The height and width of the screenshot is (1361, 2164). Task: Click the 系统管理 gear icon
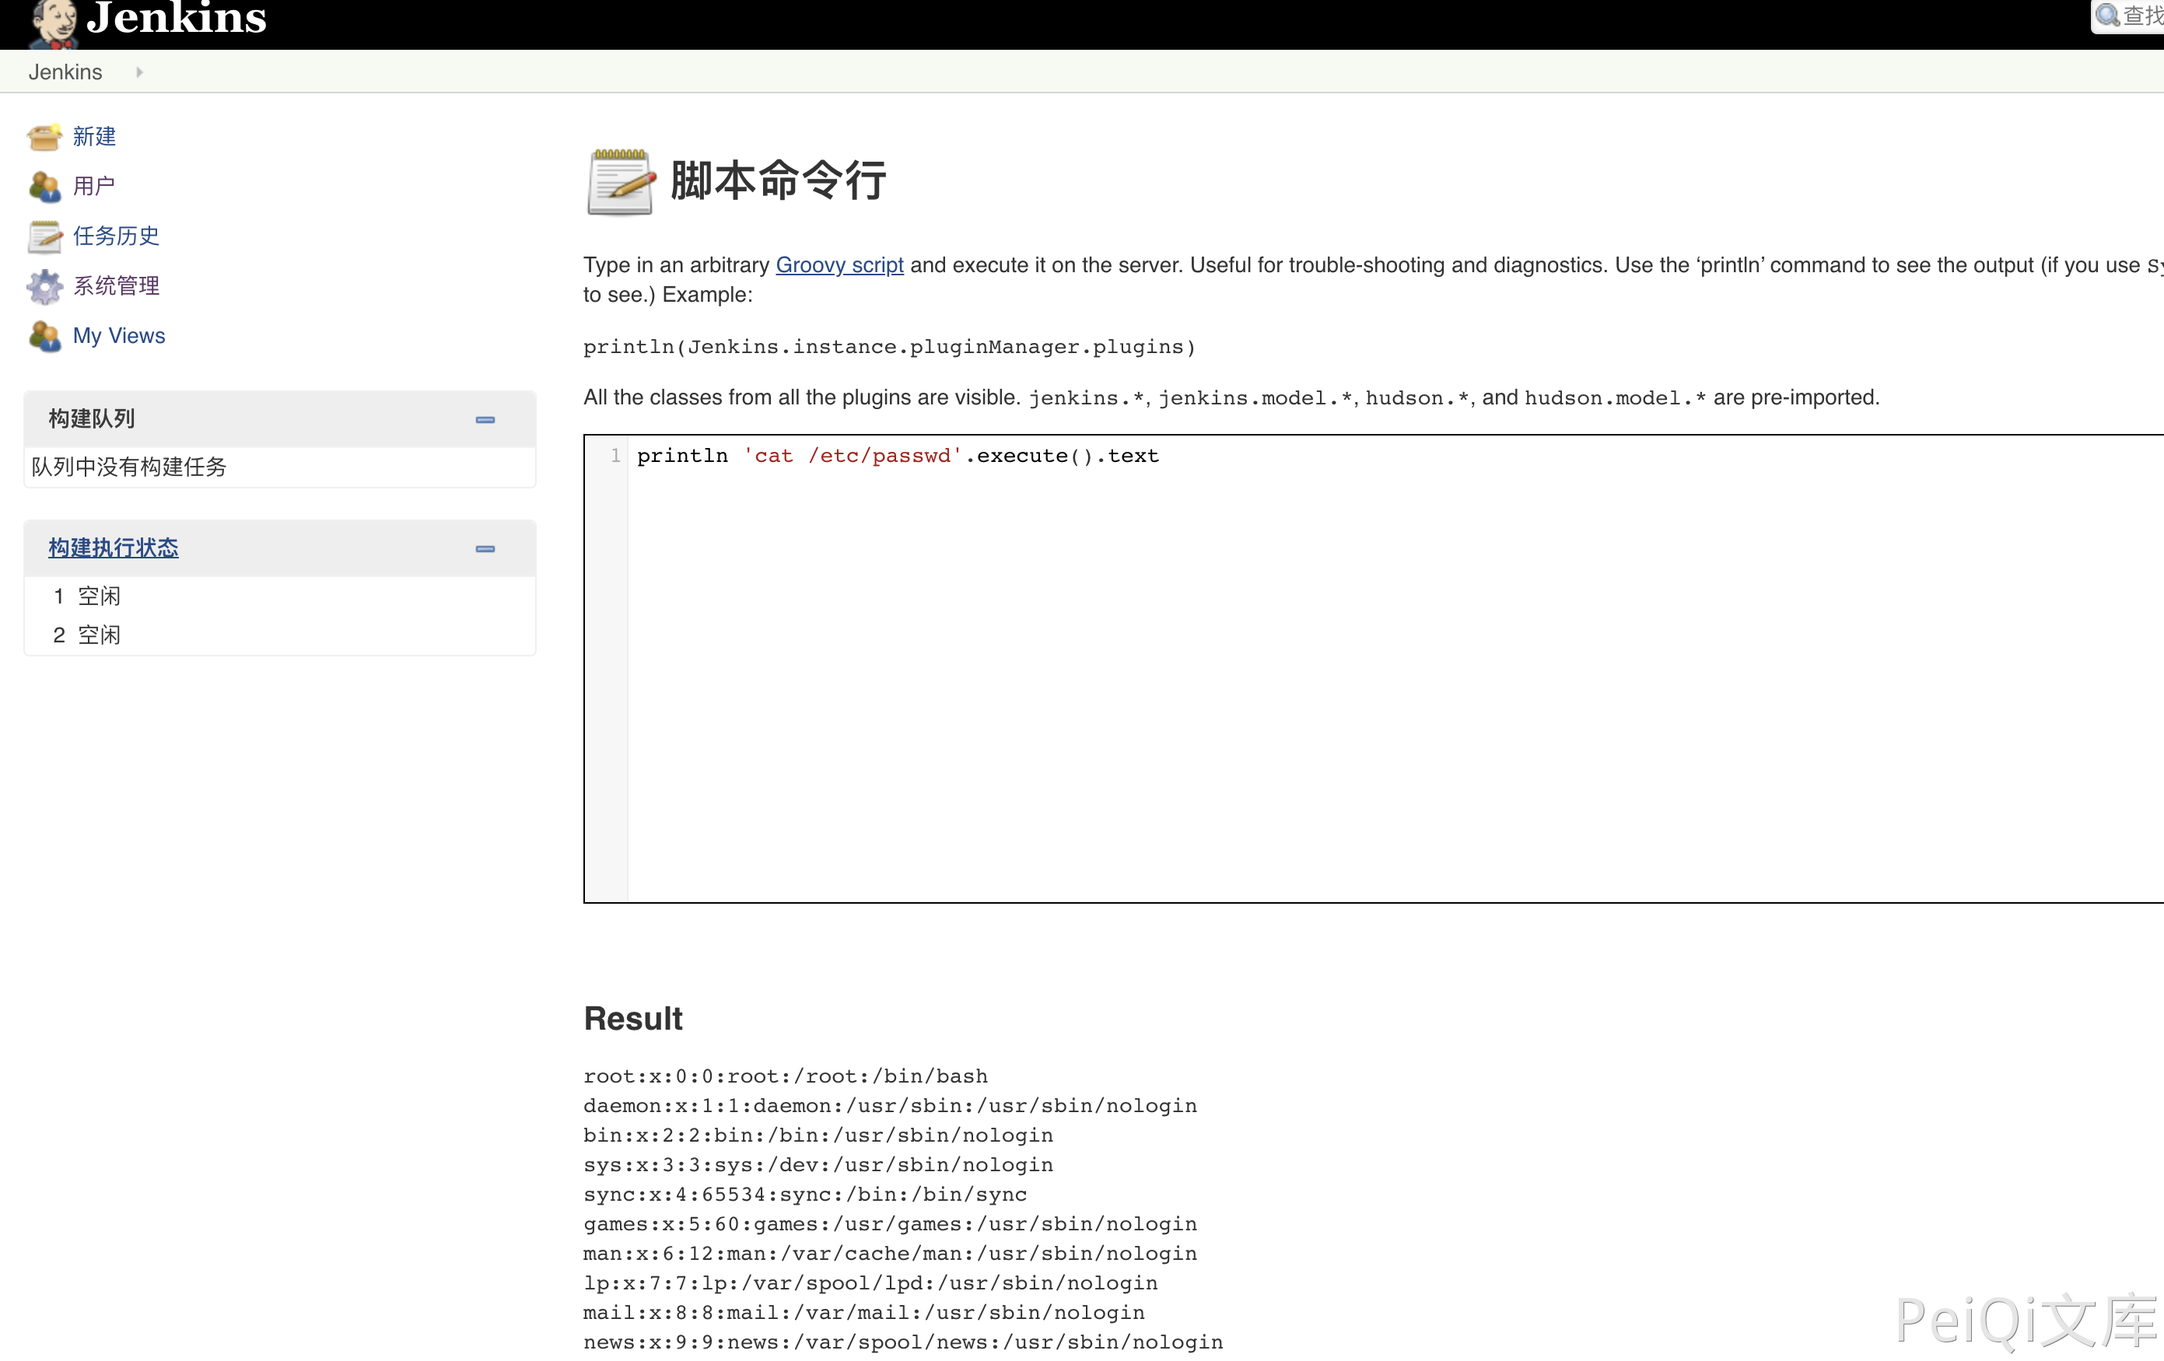[x=44, y=287]
